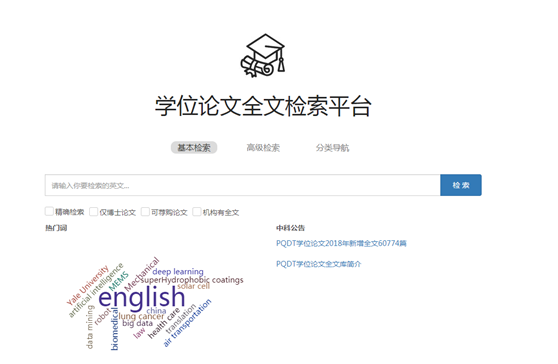Select the 基本检索 tab
The width and height of the screenshot is (558, 364).
point(194,148)
